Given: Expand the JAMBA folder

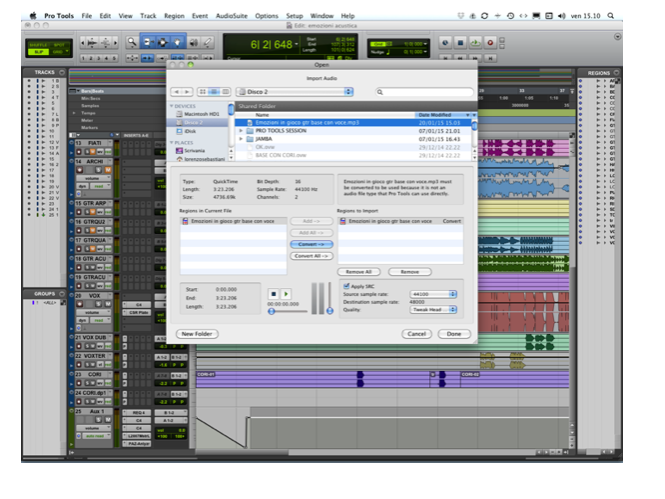Looking at the screenshot, I should tap(241, 139).
